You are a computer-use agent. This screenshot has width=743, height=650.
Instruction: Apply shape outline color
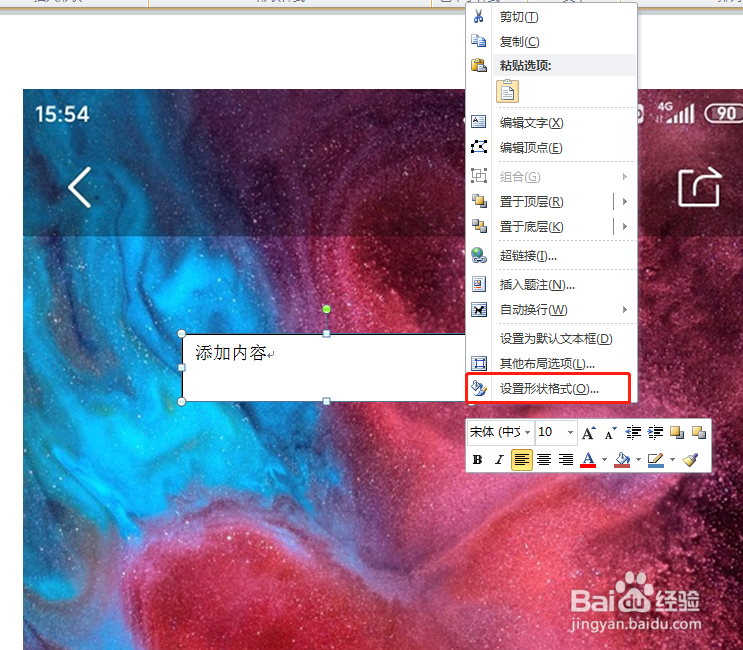pos(656,460)
